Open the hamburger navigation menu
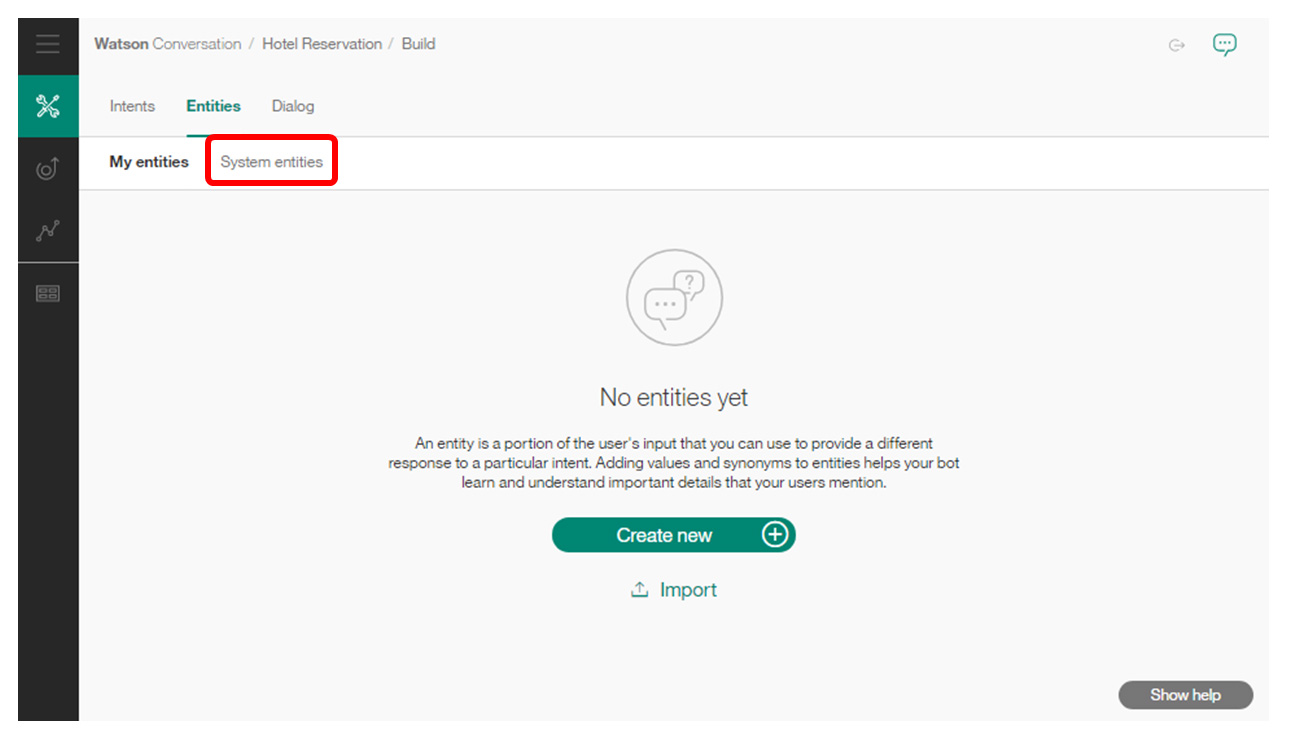The image size is (1294, 746). pyautogui.click(x=47, y=45)
